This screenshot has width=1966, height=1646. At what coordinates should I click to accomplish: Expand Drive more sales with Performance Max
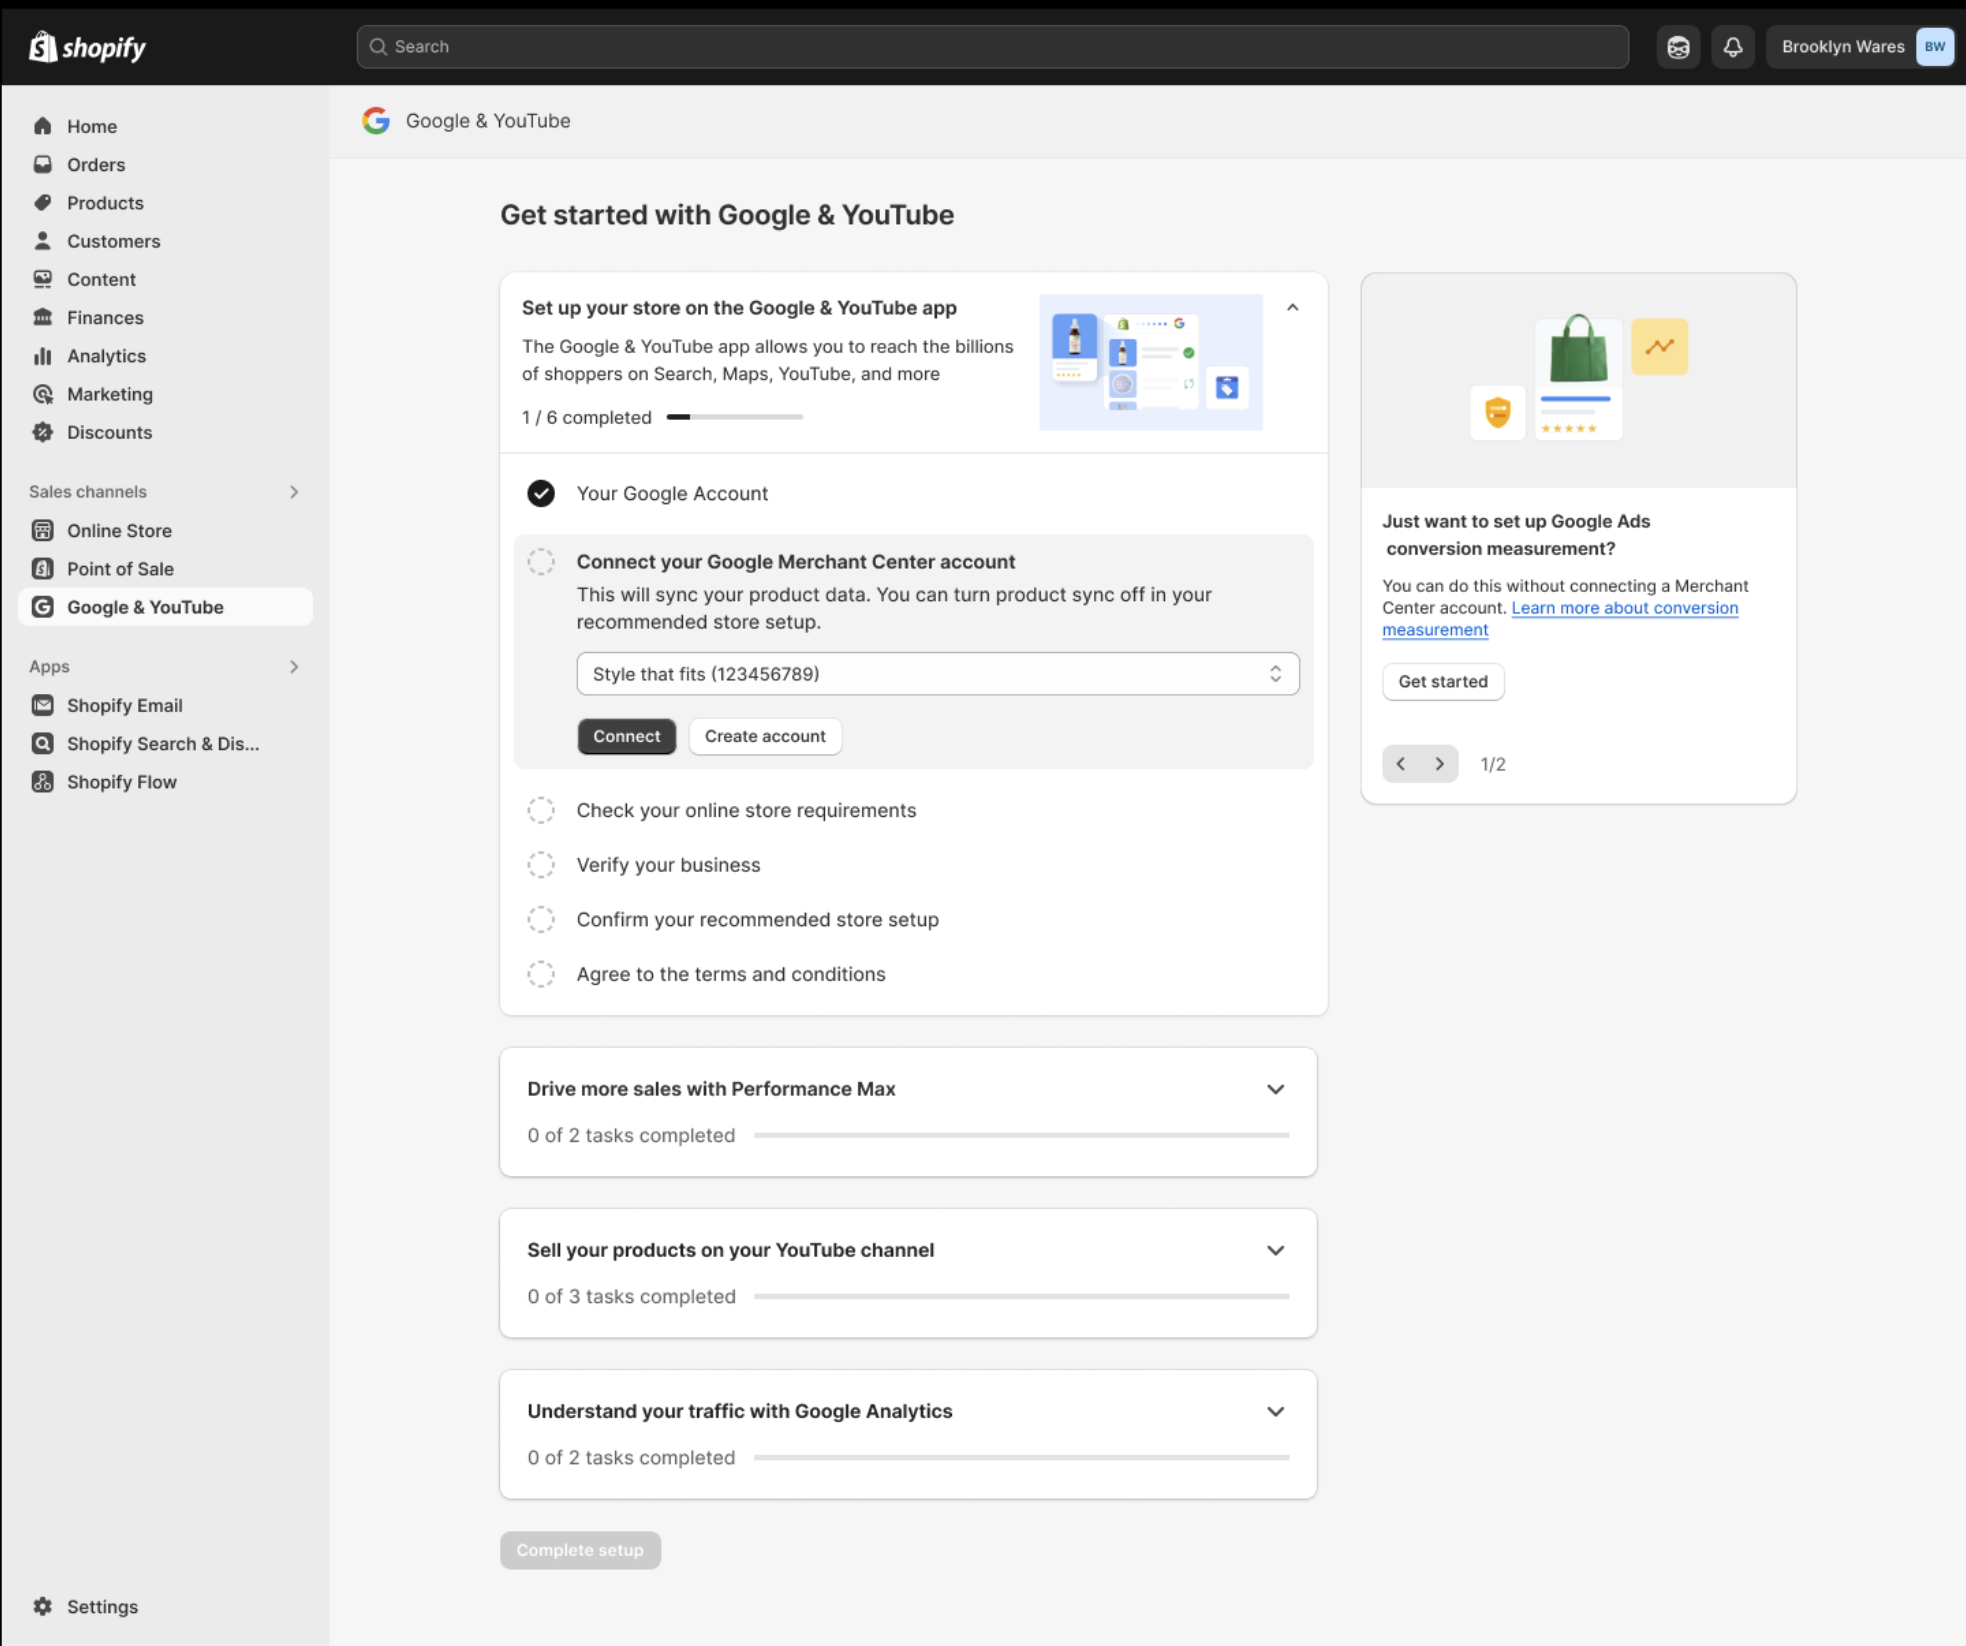tap(1275, 1089)
